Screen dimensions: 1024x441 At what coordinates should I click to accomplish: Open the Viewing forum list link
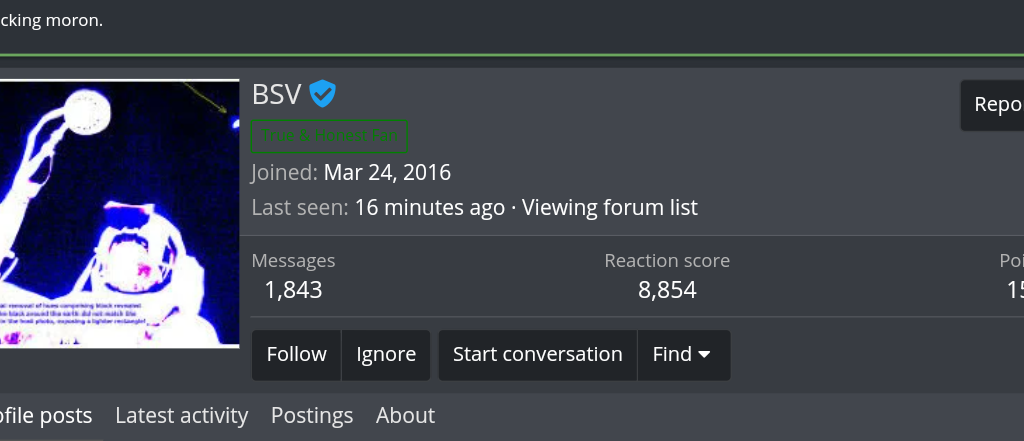pyautogui.click(x=609, y=208)
